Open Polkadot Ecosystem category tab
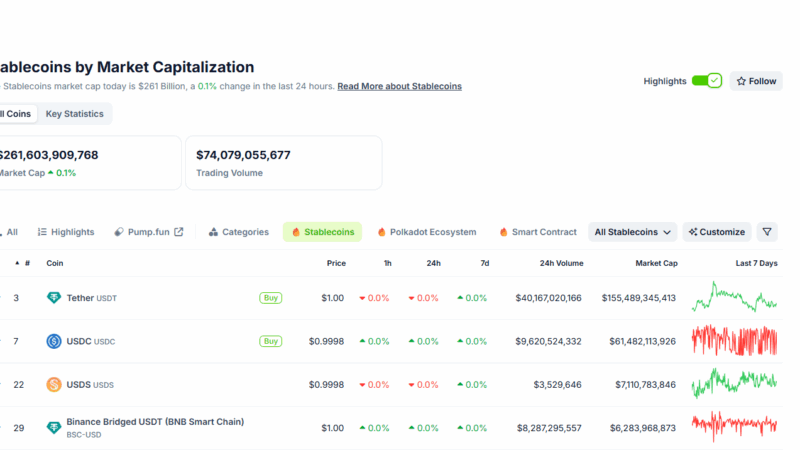 pos(427,232)
